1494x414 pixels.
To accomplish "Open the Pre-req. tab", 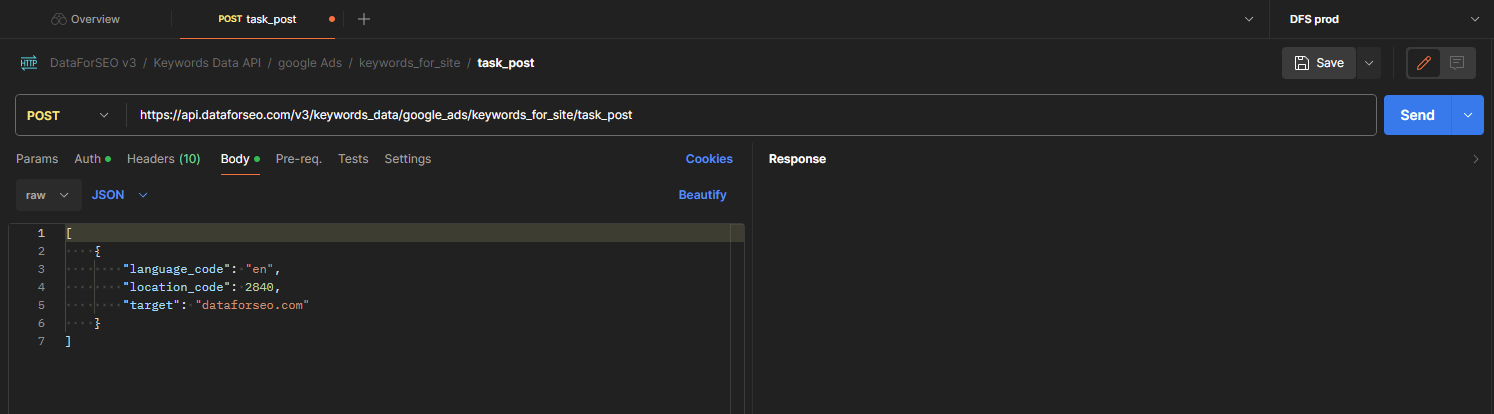I will (299, 159).
